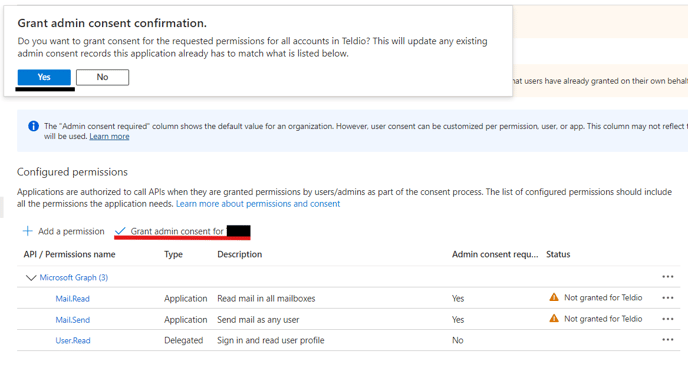Screen dimensions: 688x371
Task: Open the Mail.Read permission
Action: [72, 299]
